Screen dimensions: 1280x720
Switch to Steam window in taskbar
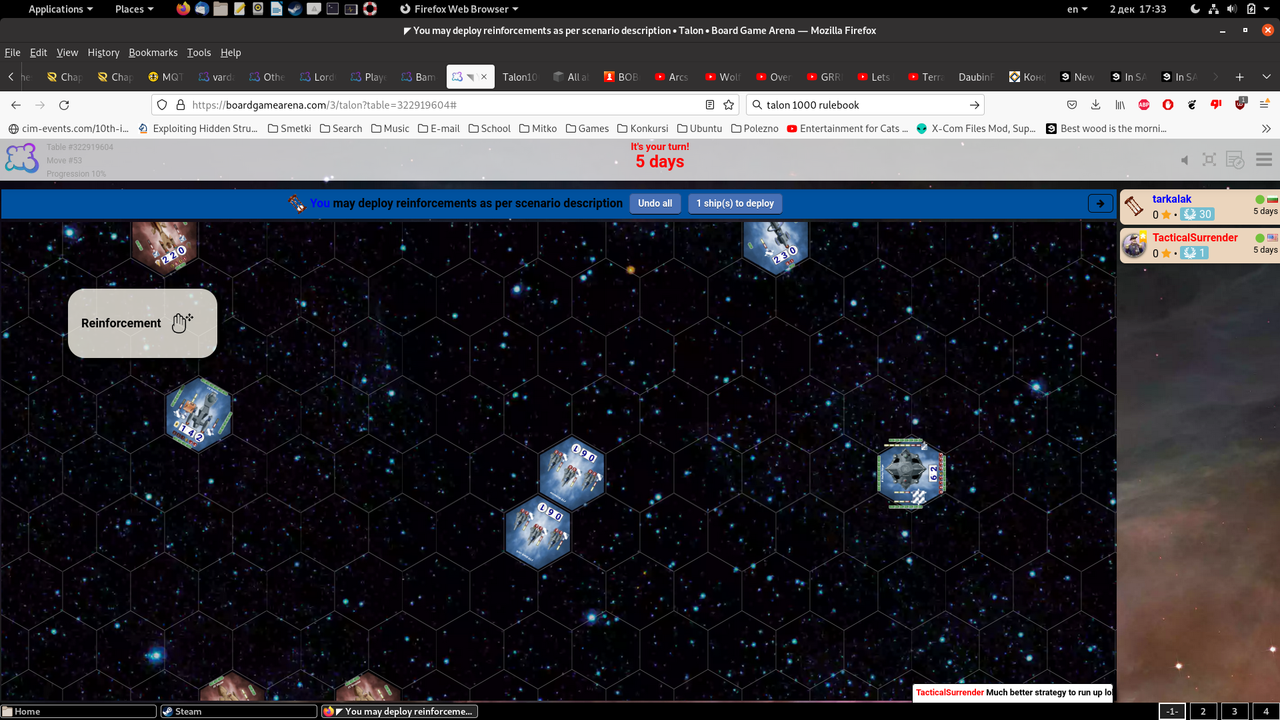[x=238, y=712]
